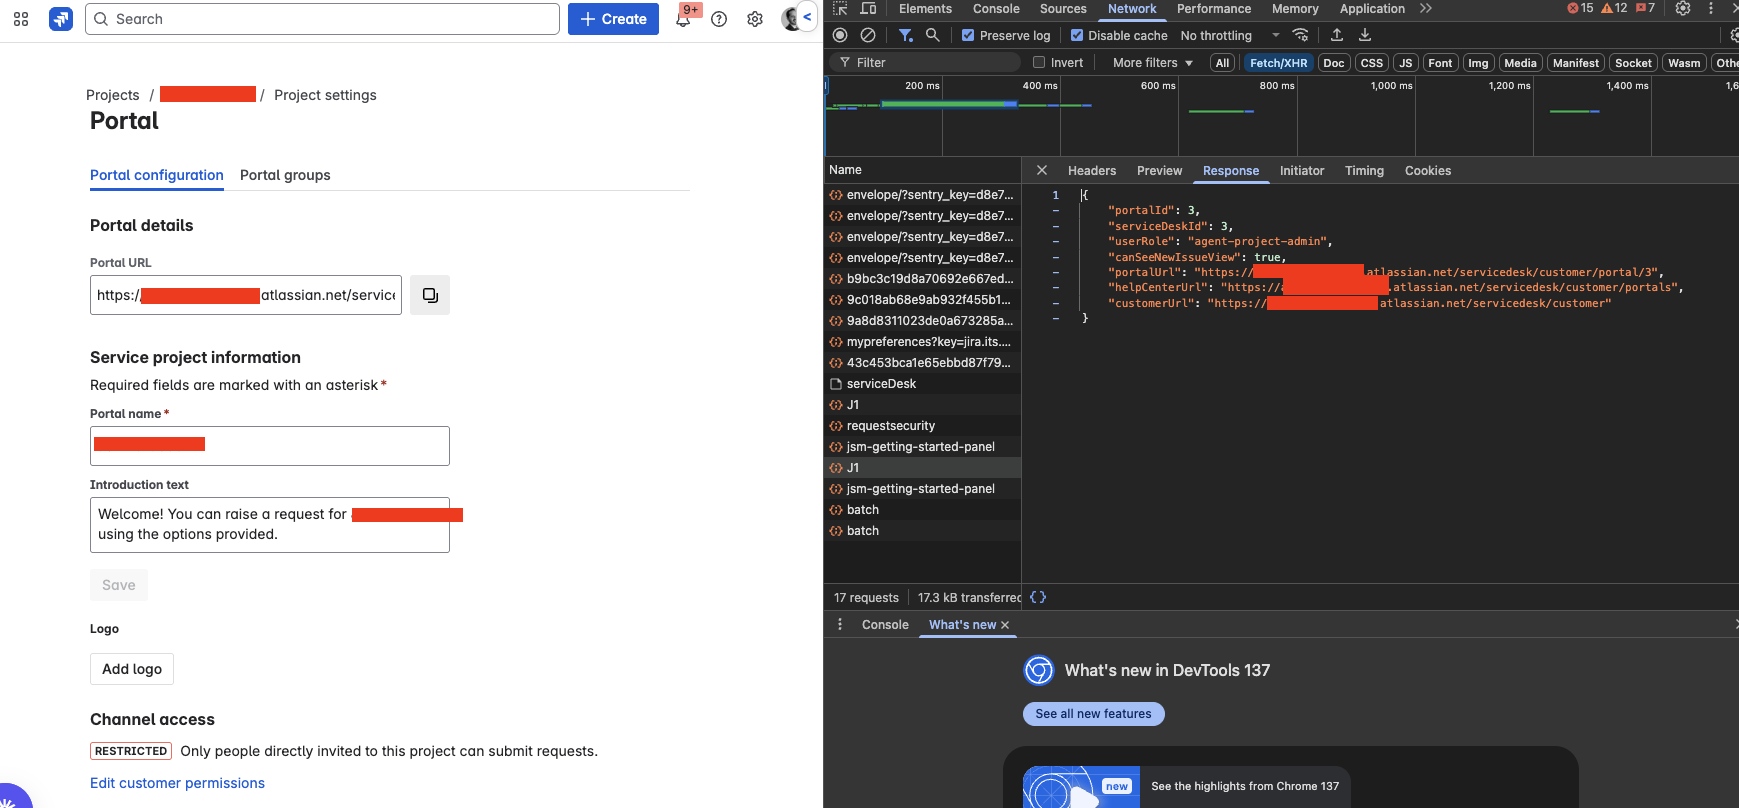Export the HAR file
This screenshot has width=1739, height=808.
(1365, 35)
